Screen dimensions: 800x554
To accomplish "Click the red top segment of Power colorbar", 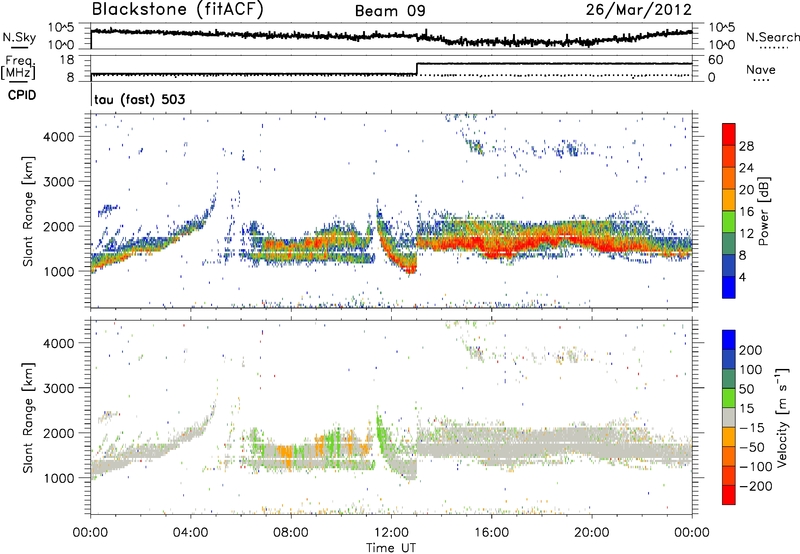I will (729, 134).
